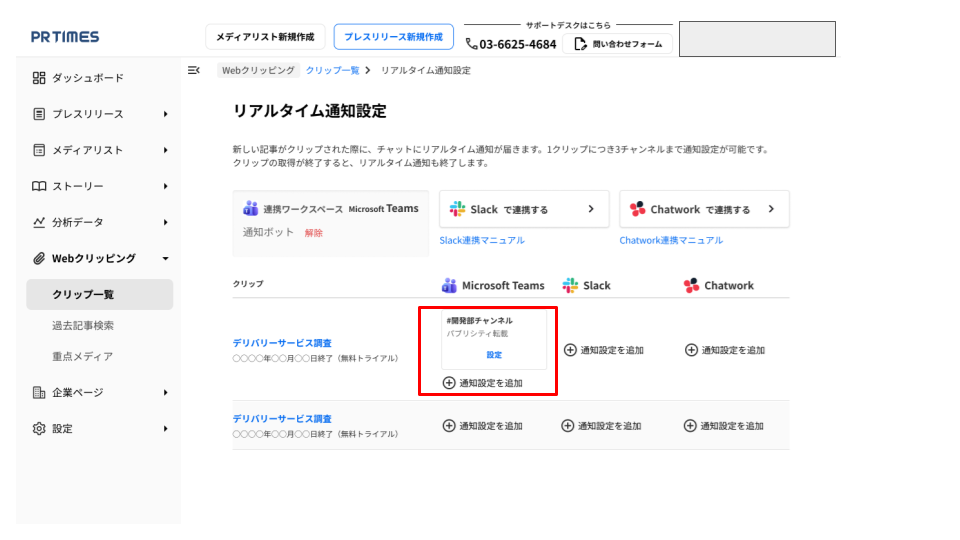Open first デリバリーサービス調査 clip link
Viewport: 960px width, 540px height.
pos(282,343)
